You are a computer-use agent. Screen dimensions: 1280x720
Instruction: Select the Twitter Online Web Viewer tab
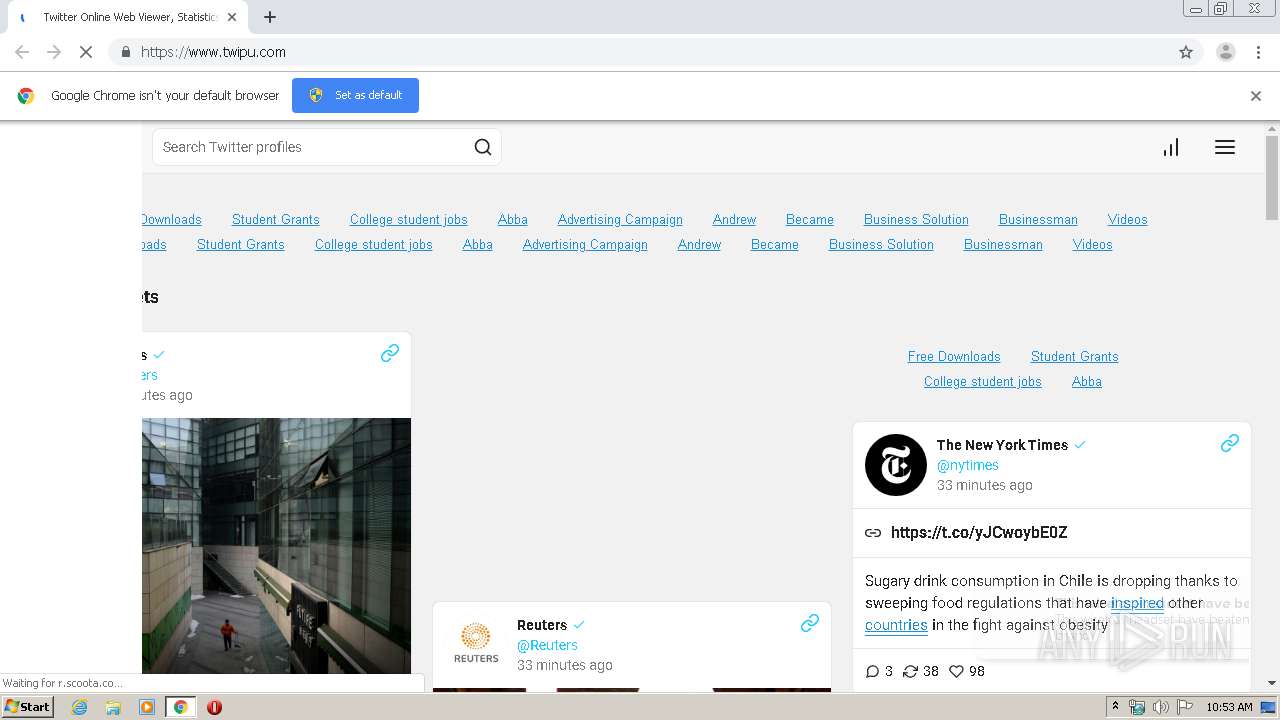click(x=128, y=17)
